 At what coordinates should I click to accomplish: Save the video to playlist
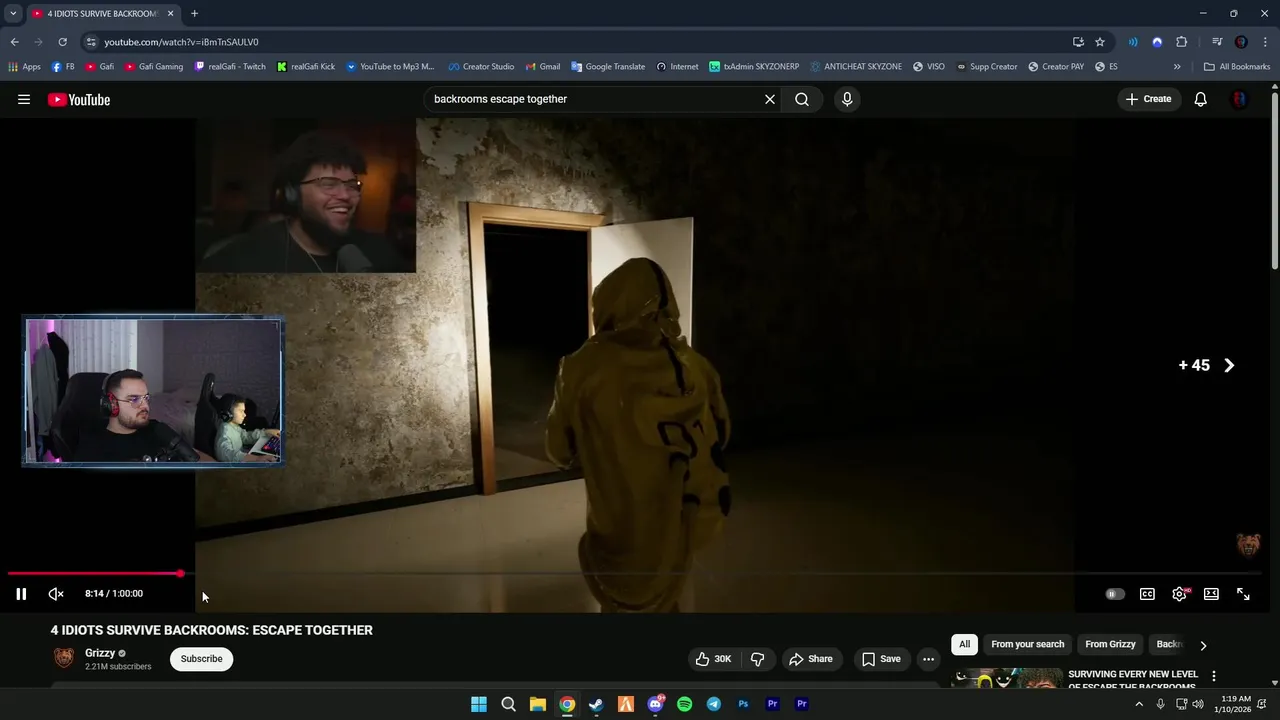[x=881, y=659]
